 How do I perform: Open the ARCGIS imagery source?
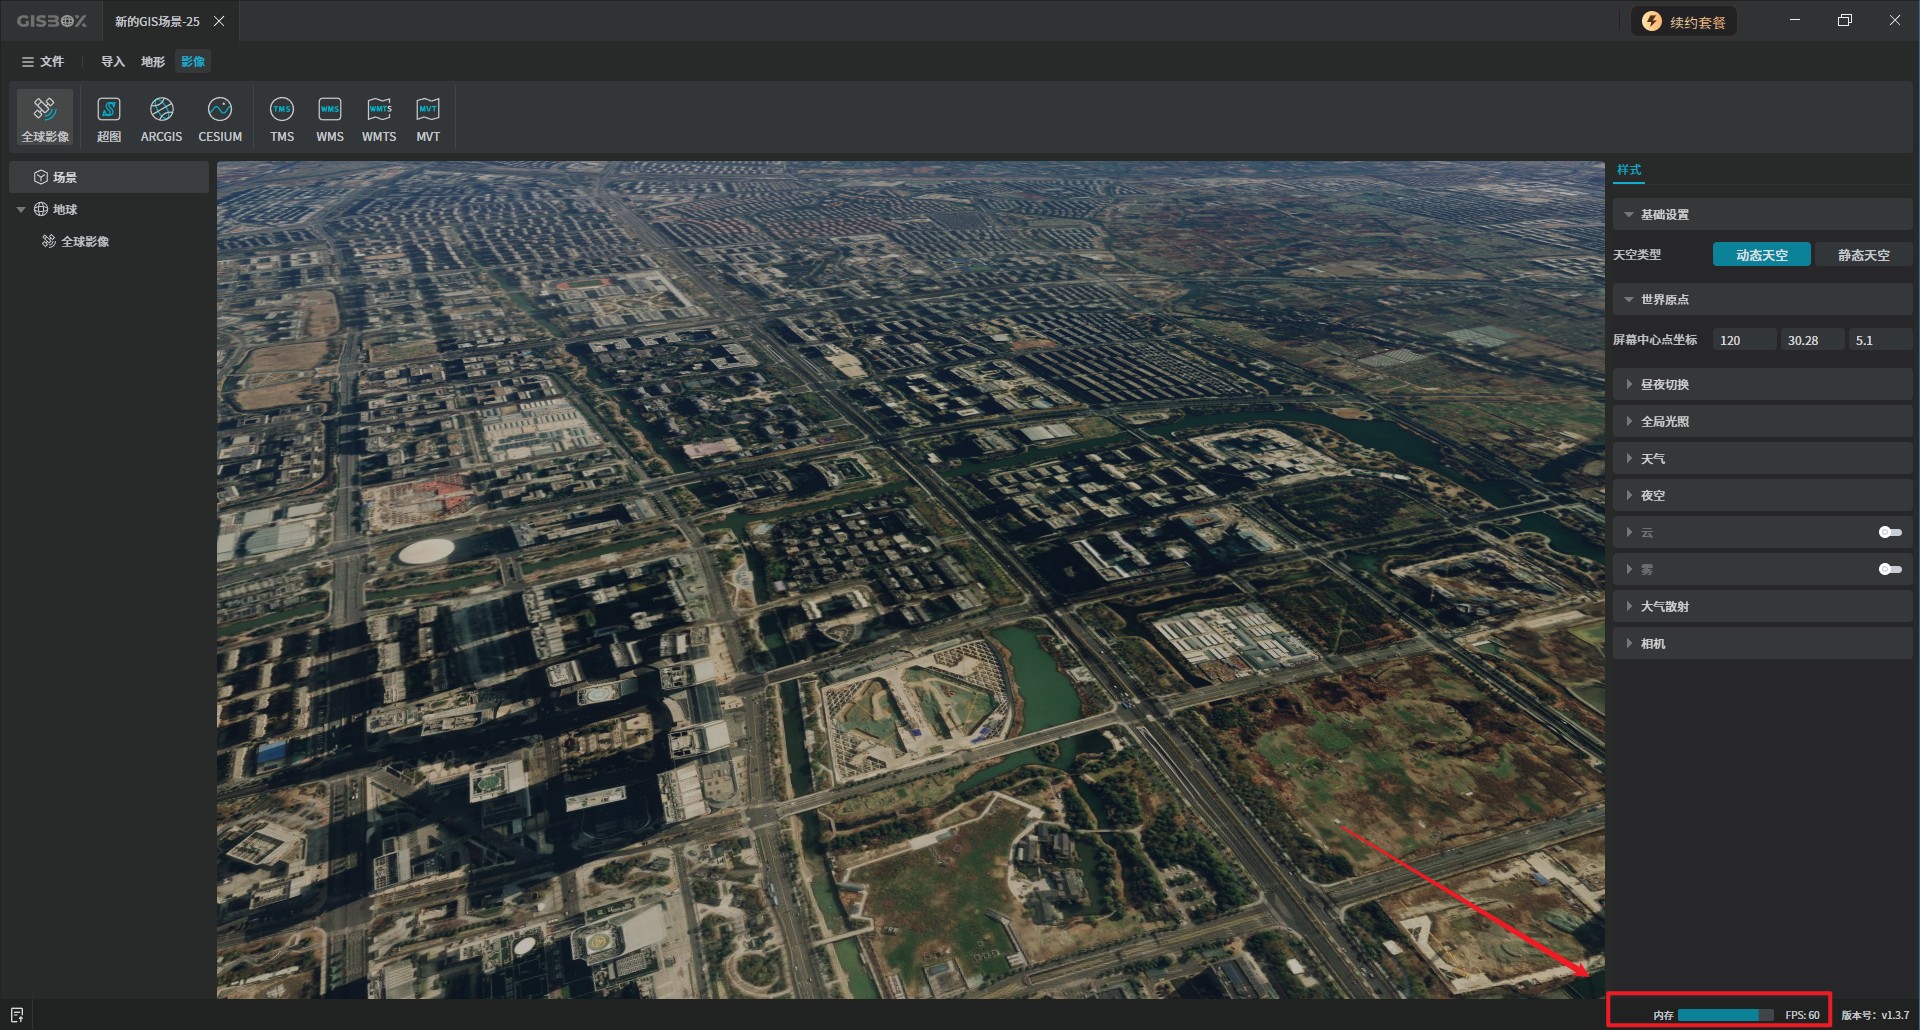pos(161,118)
